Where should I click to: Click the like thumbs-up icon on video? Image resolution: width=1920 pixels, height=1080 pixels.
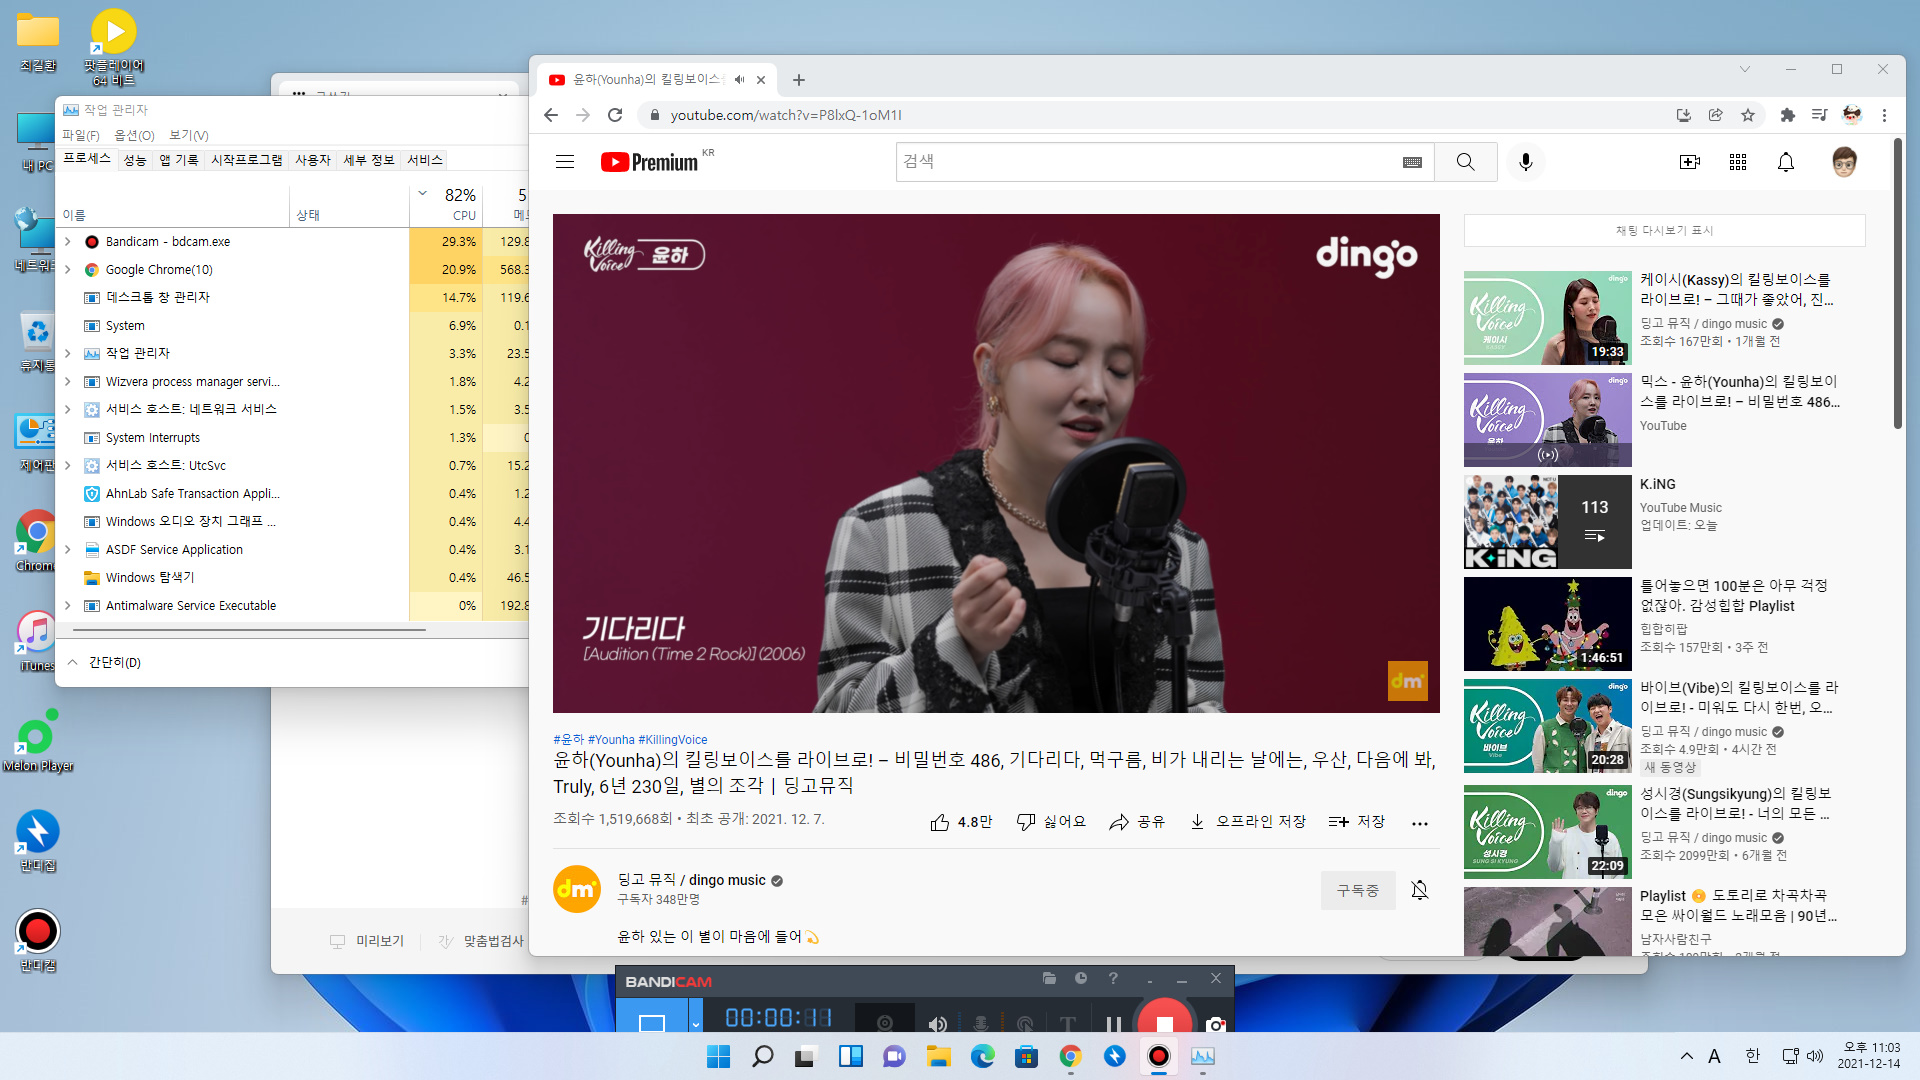click(x=940, y=822)
